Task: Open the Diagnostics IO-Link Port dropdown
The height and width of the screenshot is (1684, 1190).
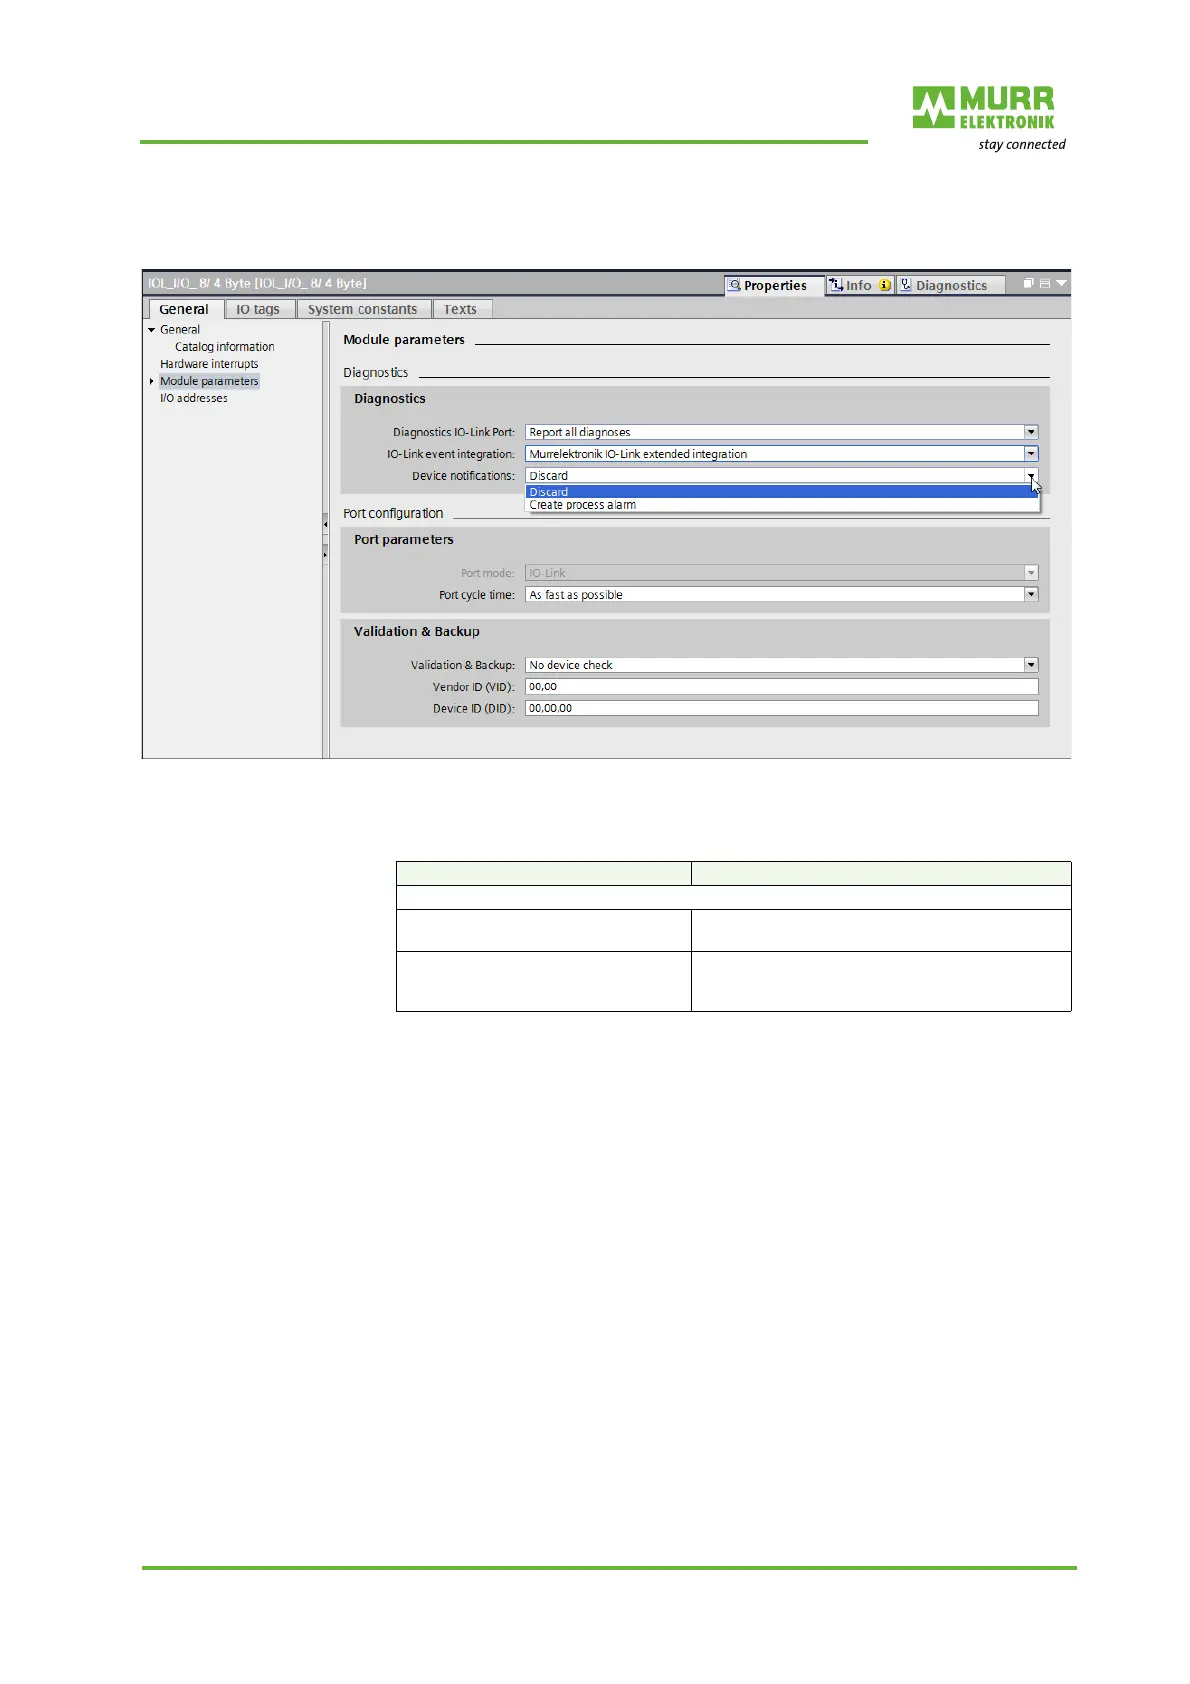Action: click(1031, 432)
